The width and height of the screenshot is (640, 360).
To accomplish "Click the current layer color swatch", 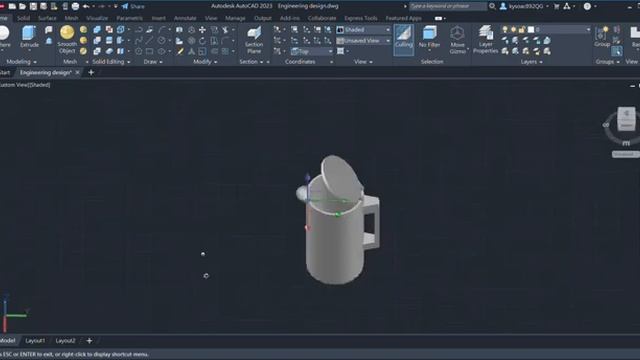I will click(531, 29).
